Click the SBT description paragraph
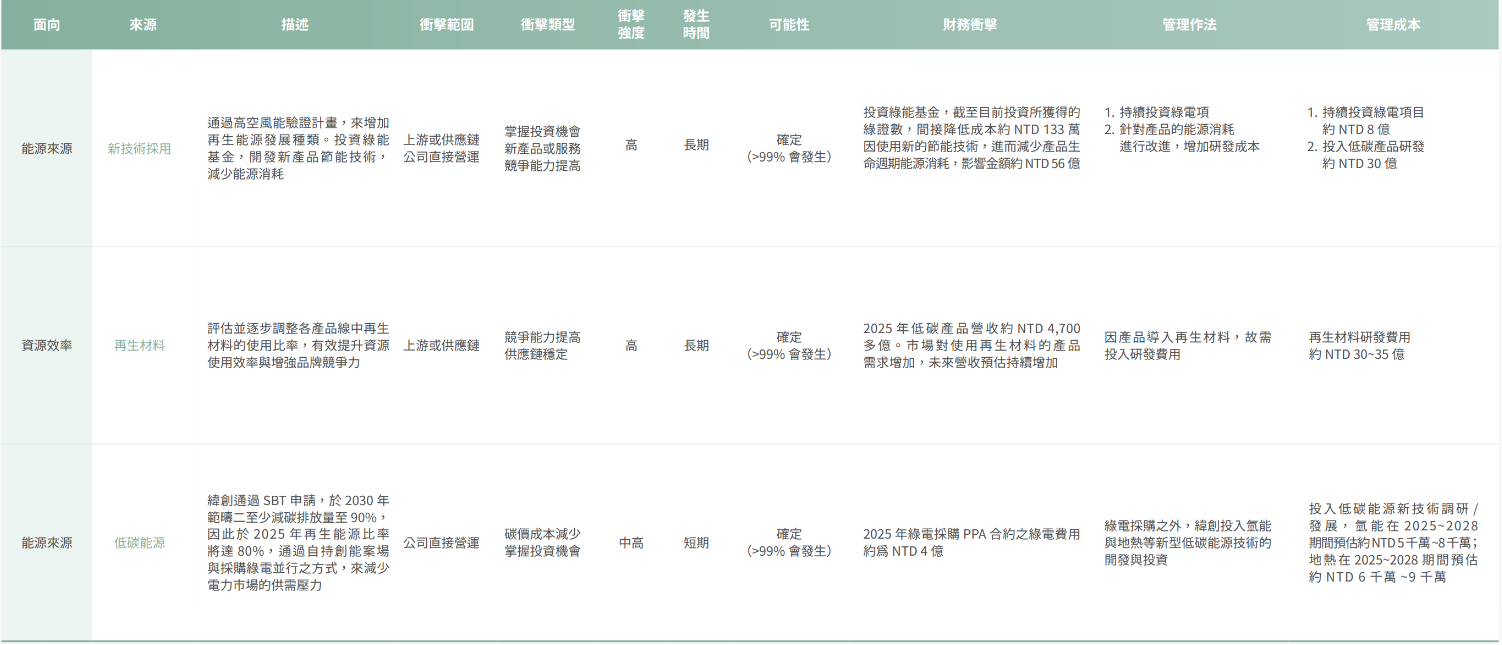Viewport: 1502px width, 645px height. pos(298,542)
